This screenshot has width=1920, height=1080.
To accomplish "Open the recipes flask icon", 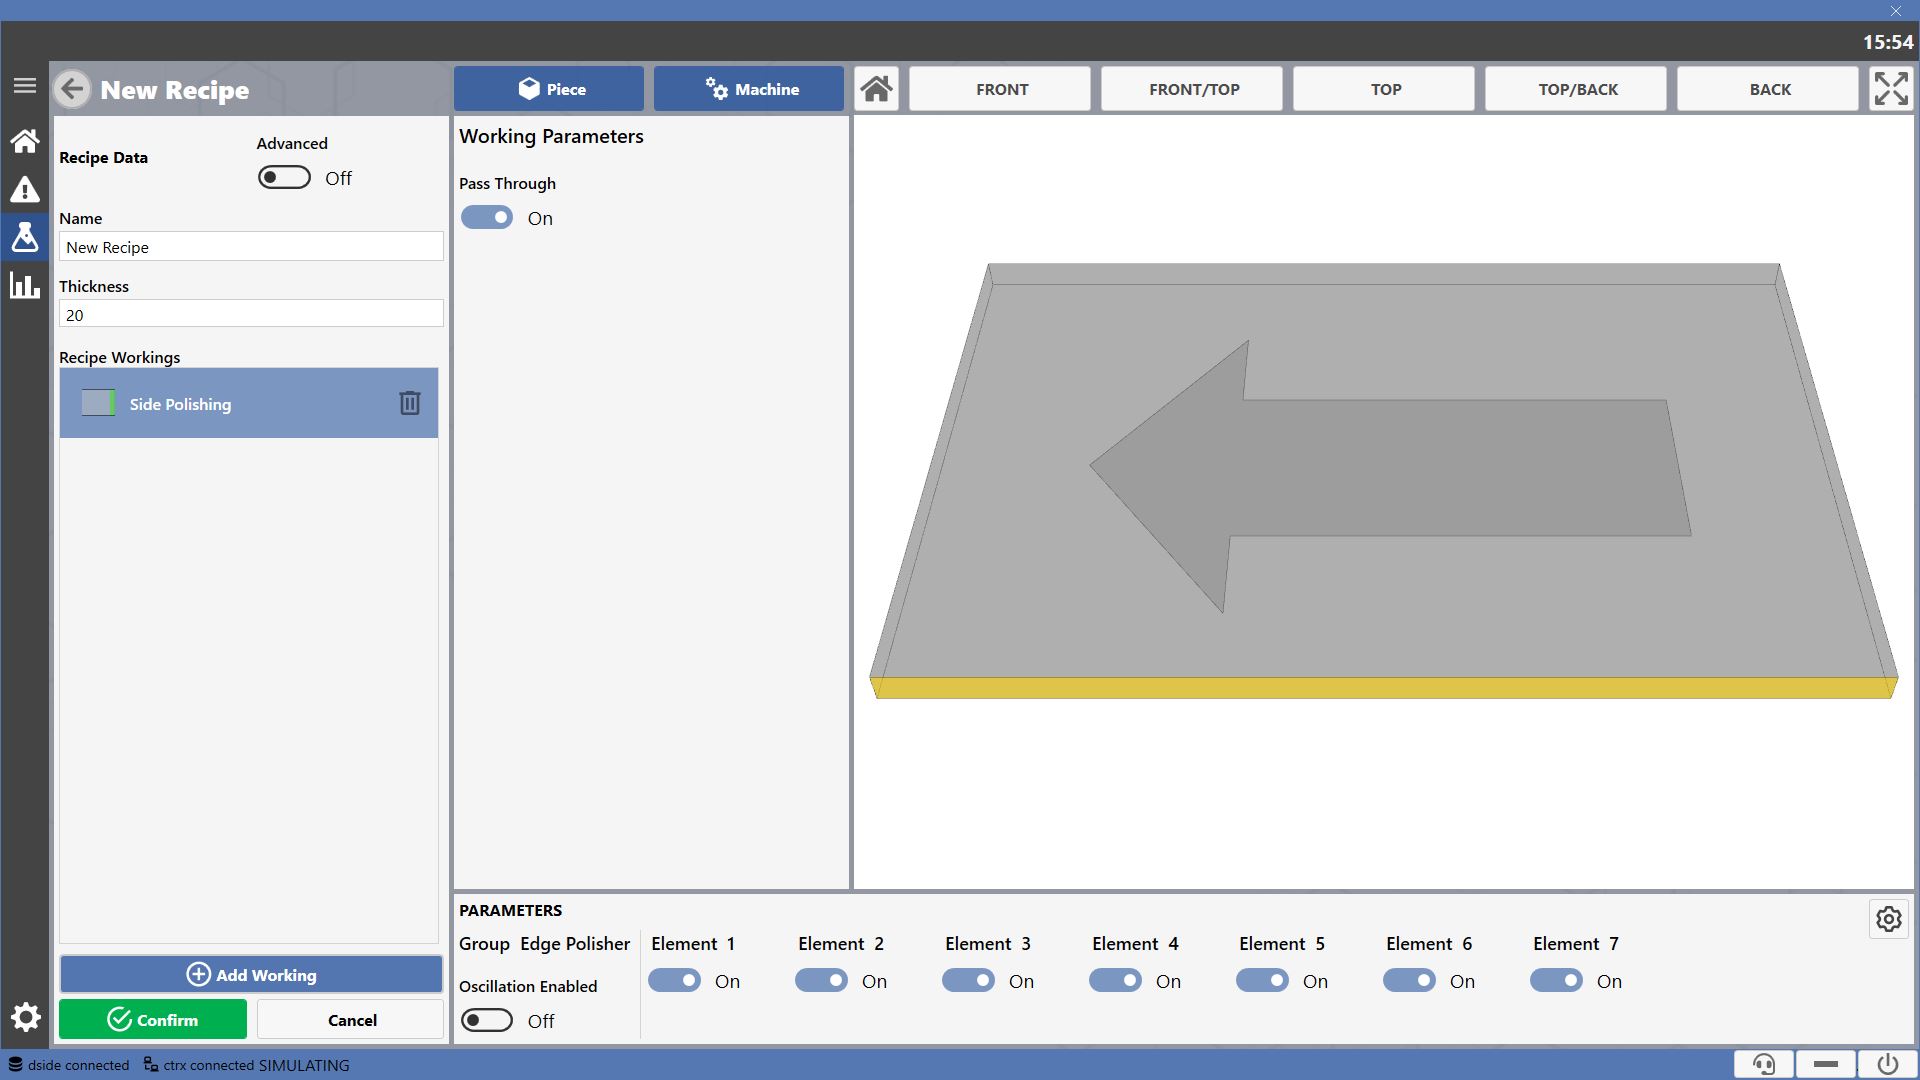I will pyautogui.click(x=25, y=237).
